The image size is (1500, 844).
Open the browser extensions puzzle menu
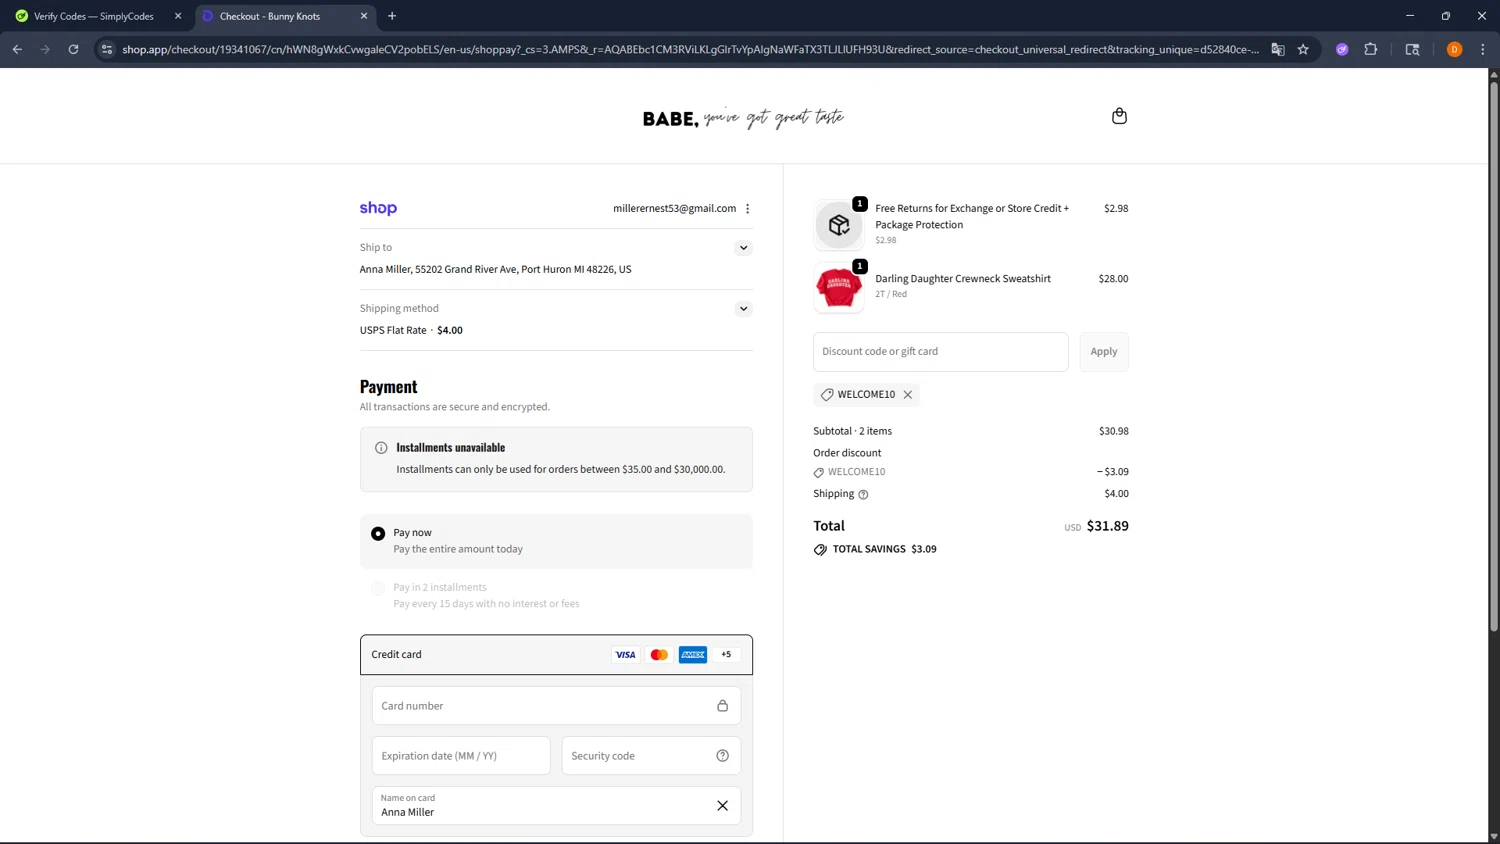coord(1371,49)
